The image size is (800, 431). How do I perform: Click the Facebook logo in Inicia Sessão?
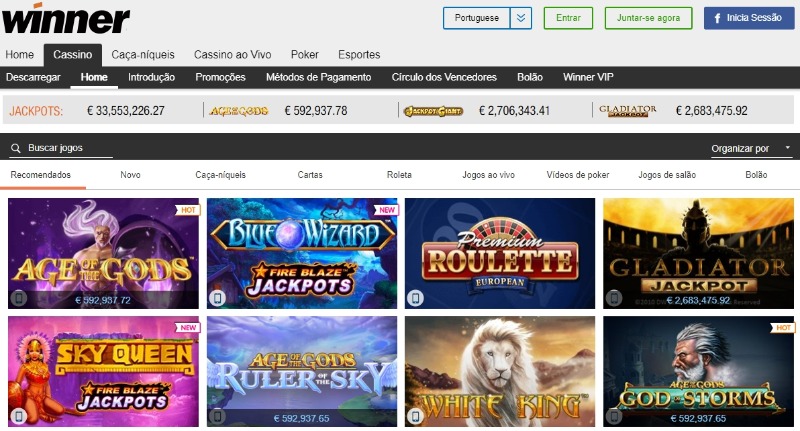[717, 18]
